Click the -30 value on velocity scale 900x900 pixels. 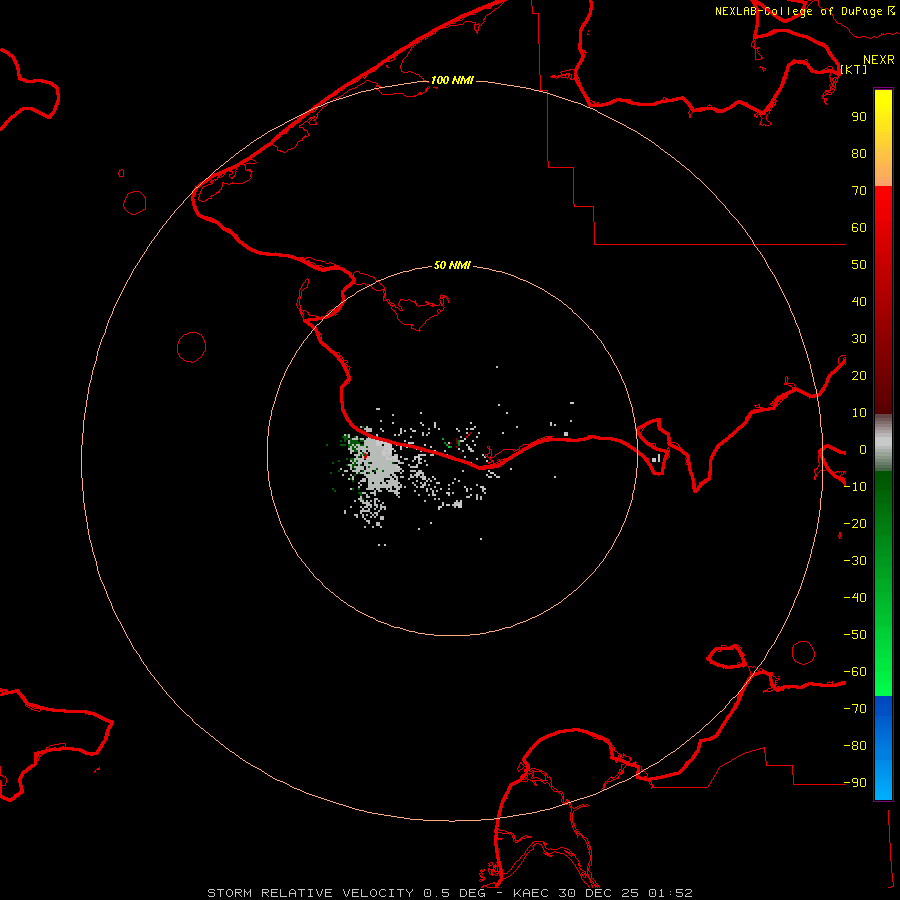(x=855, y=561)
